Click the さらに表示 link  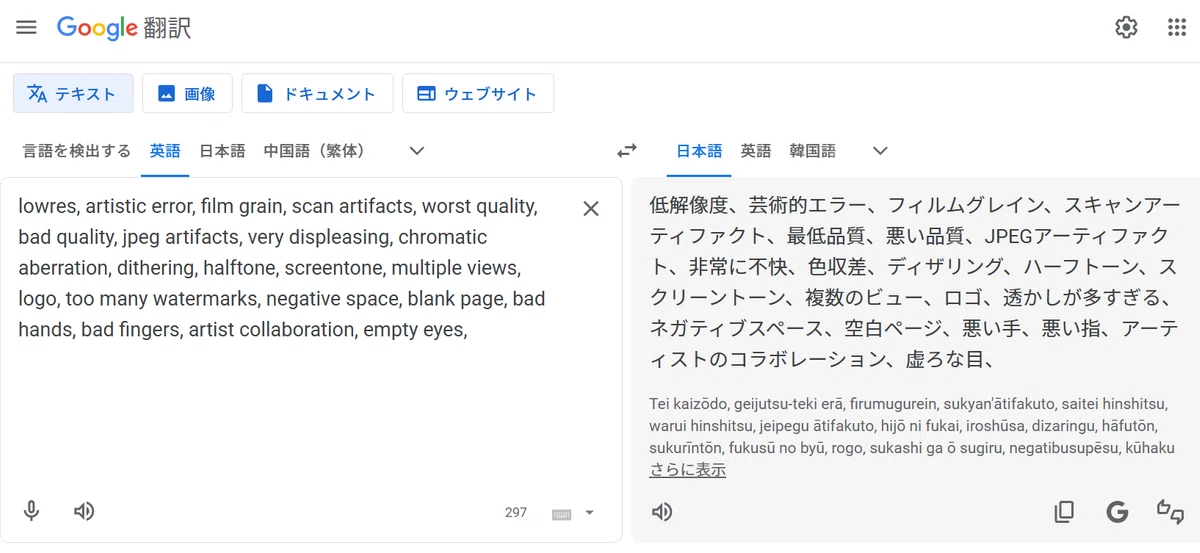coord(687,470)
